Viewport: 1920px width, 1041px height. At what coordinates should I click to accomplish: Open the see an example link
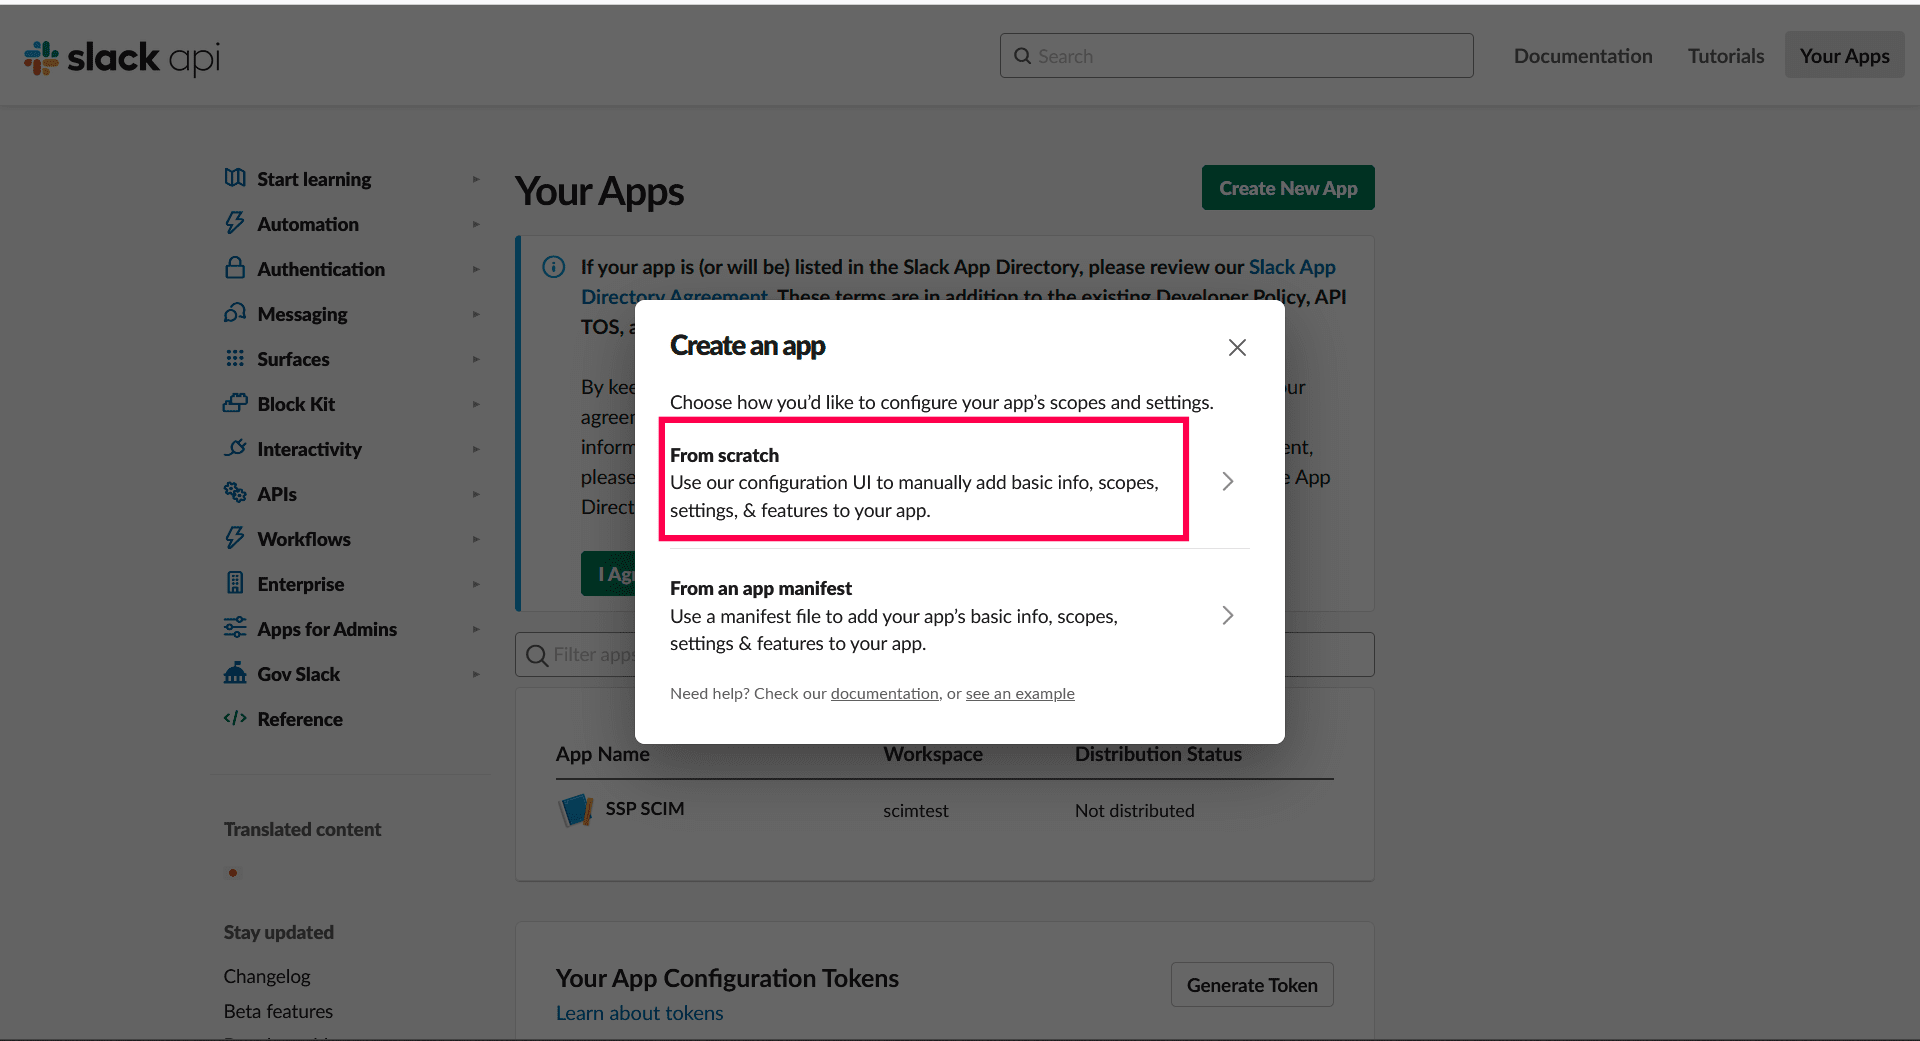point(1020,694)
